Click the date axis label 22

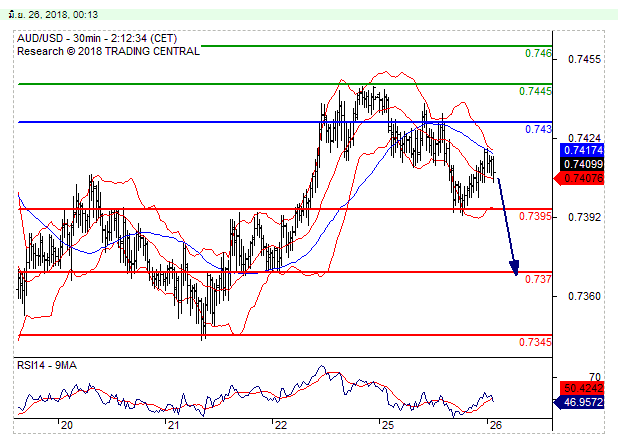(x=281, y=425)
